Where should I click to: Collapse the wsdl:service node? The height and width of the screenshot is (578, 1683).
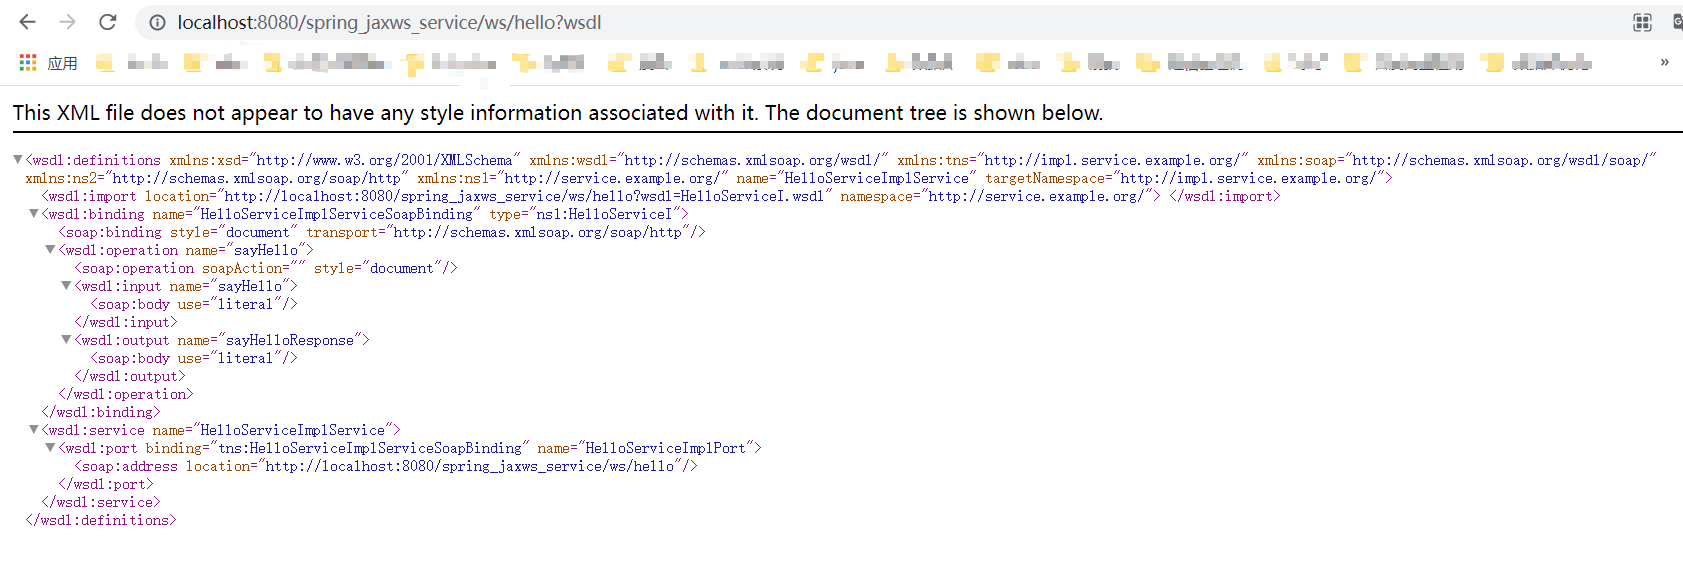(x=34, y=429)
